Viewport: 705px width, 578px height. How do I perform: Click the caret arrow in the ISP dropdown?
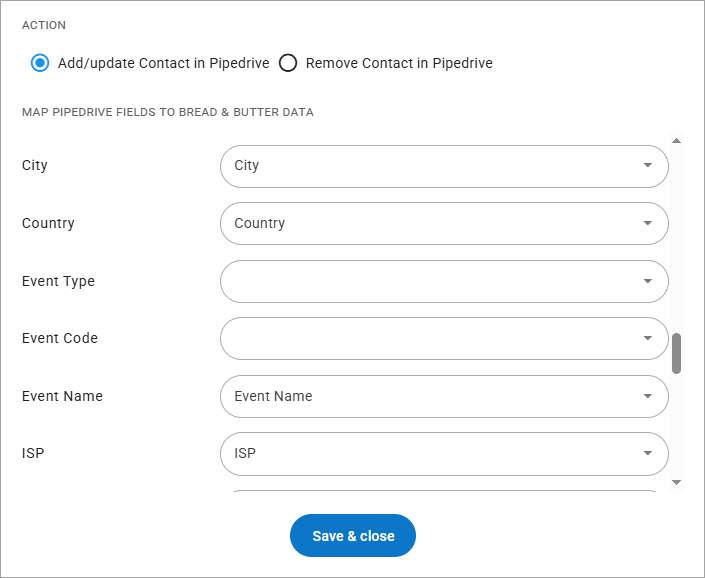click(x=648, y=454)
